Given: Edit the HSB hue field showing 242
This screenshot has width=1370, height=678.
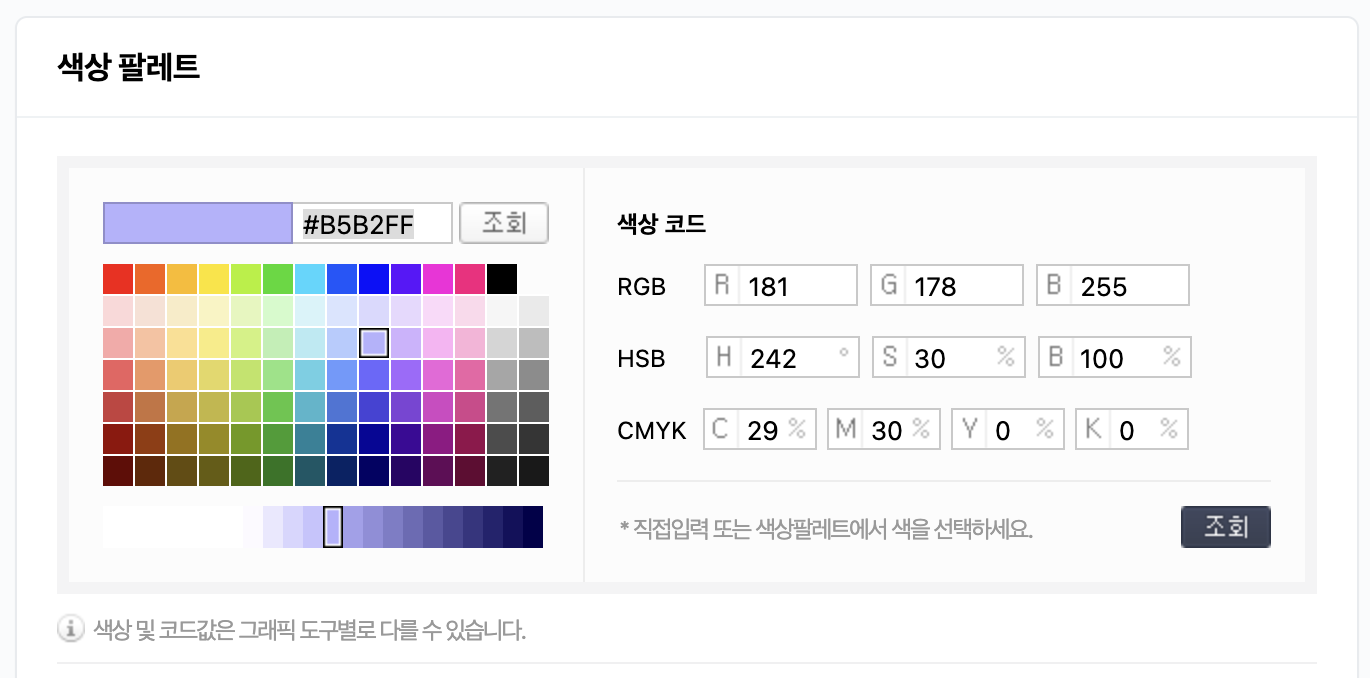Looking at the screenshot, I should coord(790,356).
